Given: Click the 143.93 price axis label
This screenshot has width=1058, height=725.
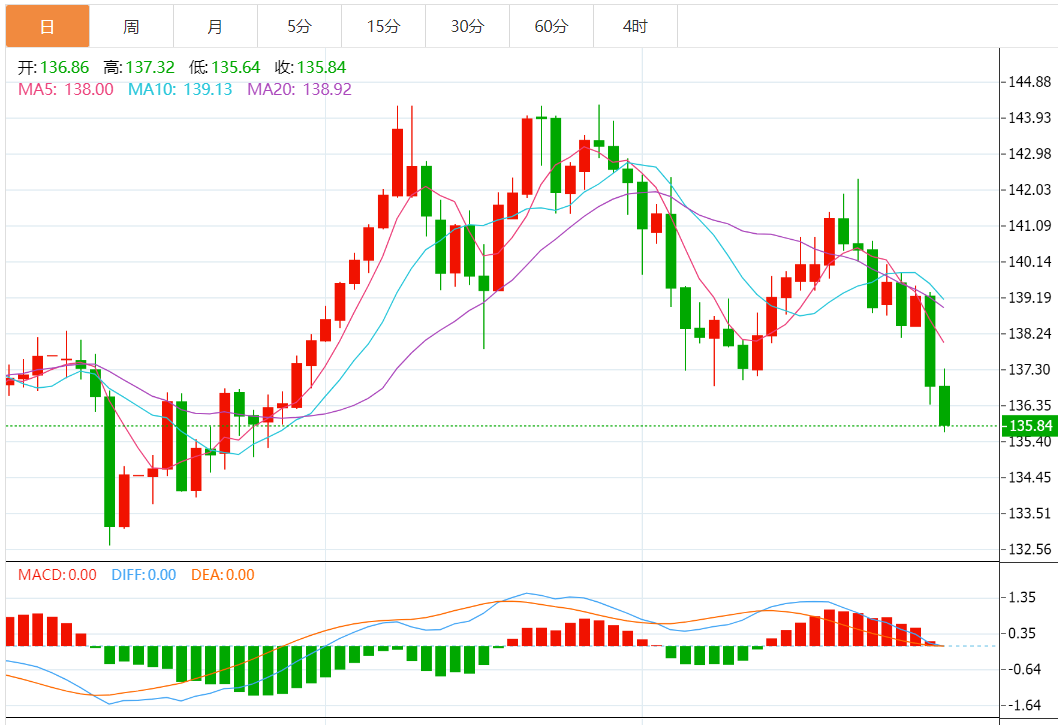Looking at the screenshot, I should click(x=1030, y=118).
